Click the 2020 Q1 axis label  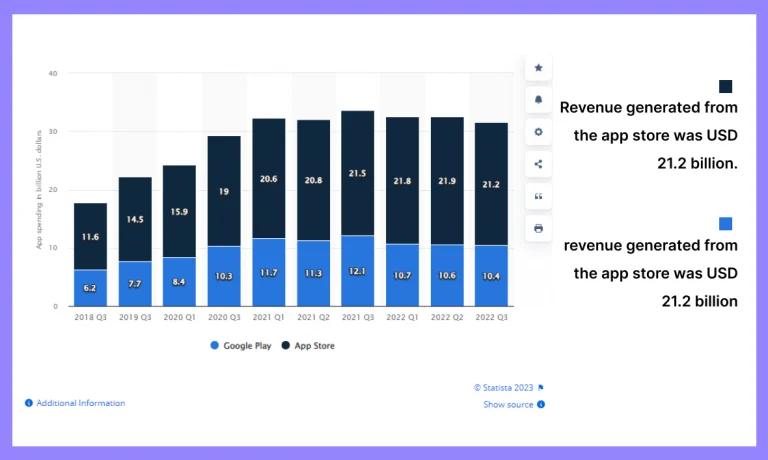click(179, 317)
